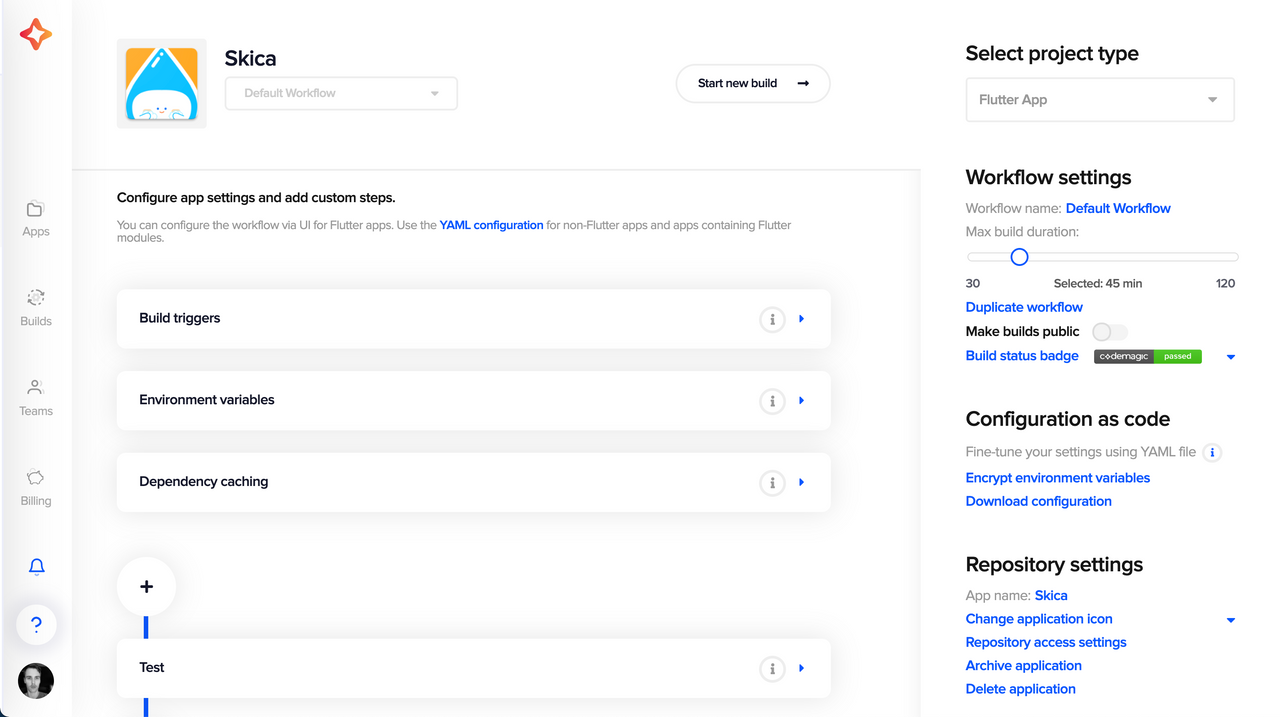Click Duplicate workflow link
The image size is (1280, 717).
(1024, 307)
